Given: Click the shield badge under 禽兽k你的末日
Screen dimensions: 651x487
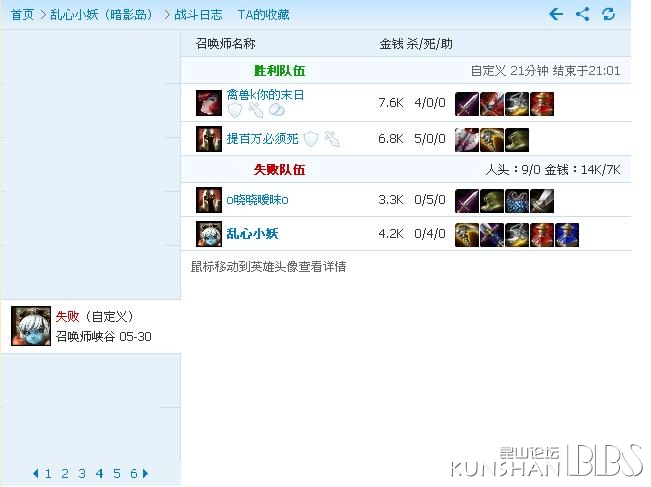Looking at the screenshot, I should 235,110.
